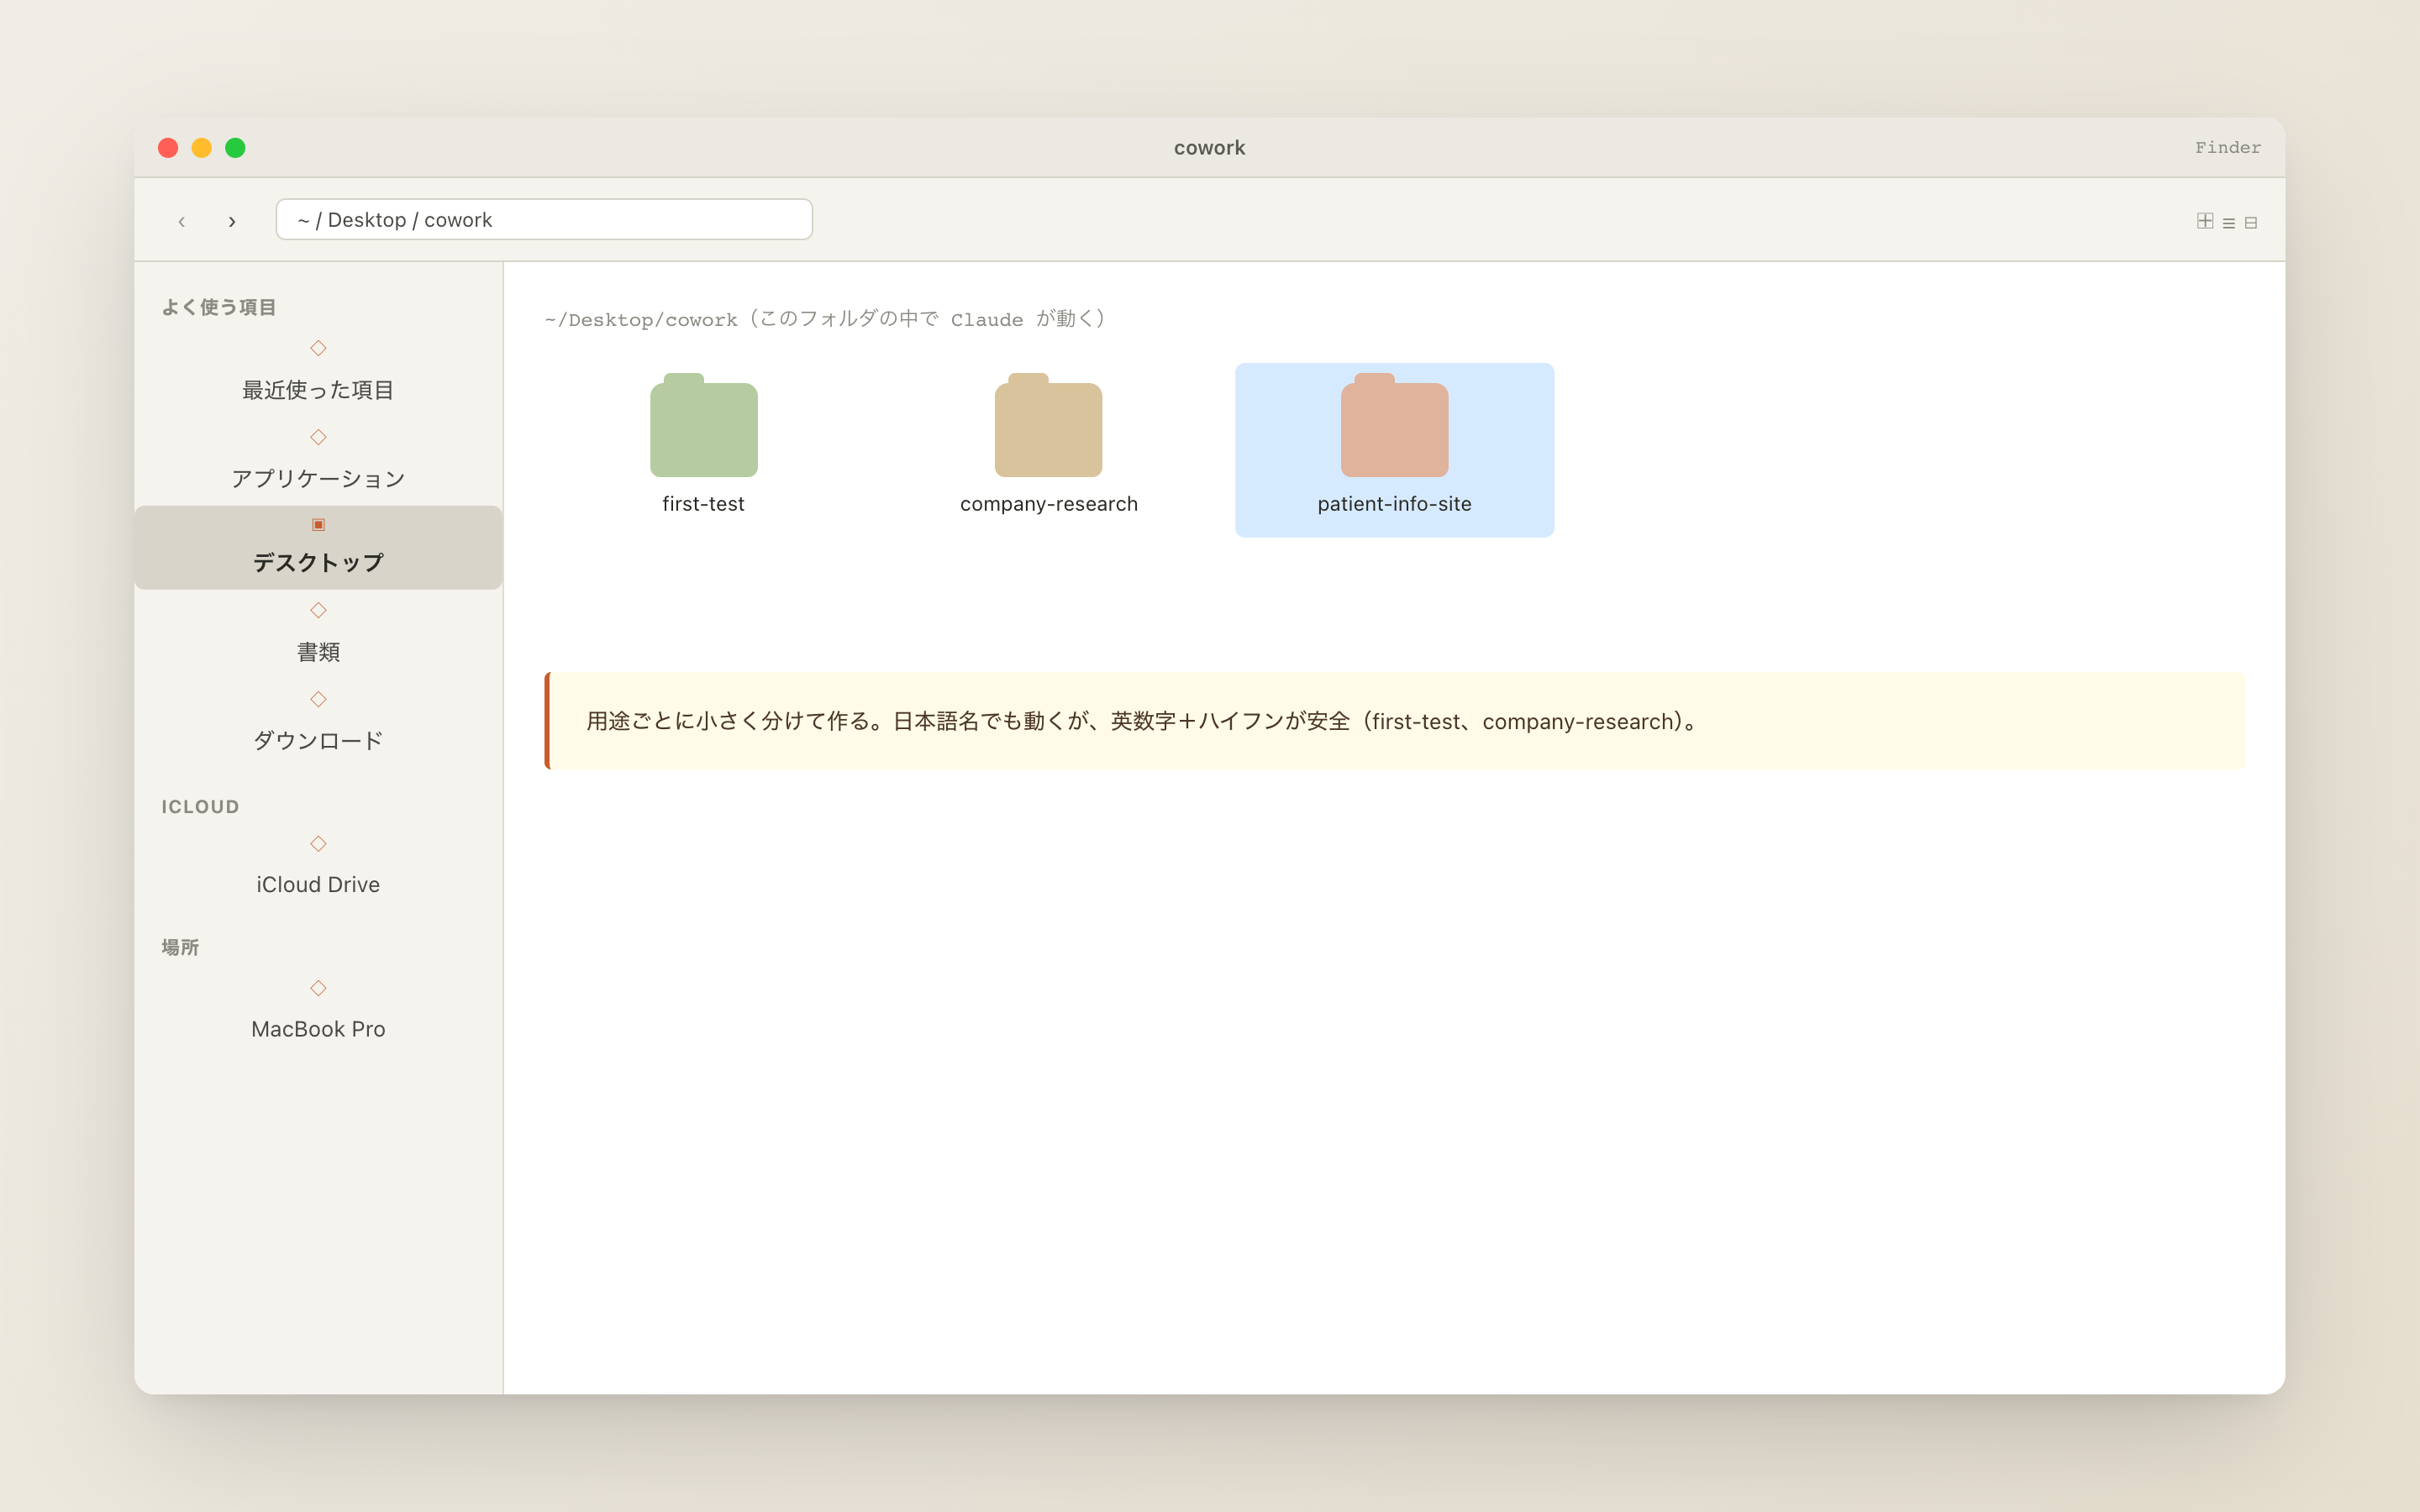
Task: Click the path field ~ / Desktop / cowork
Action: tap(544, 220)
